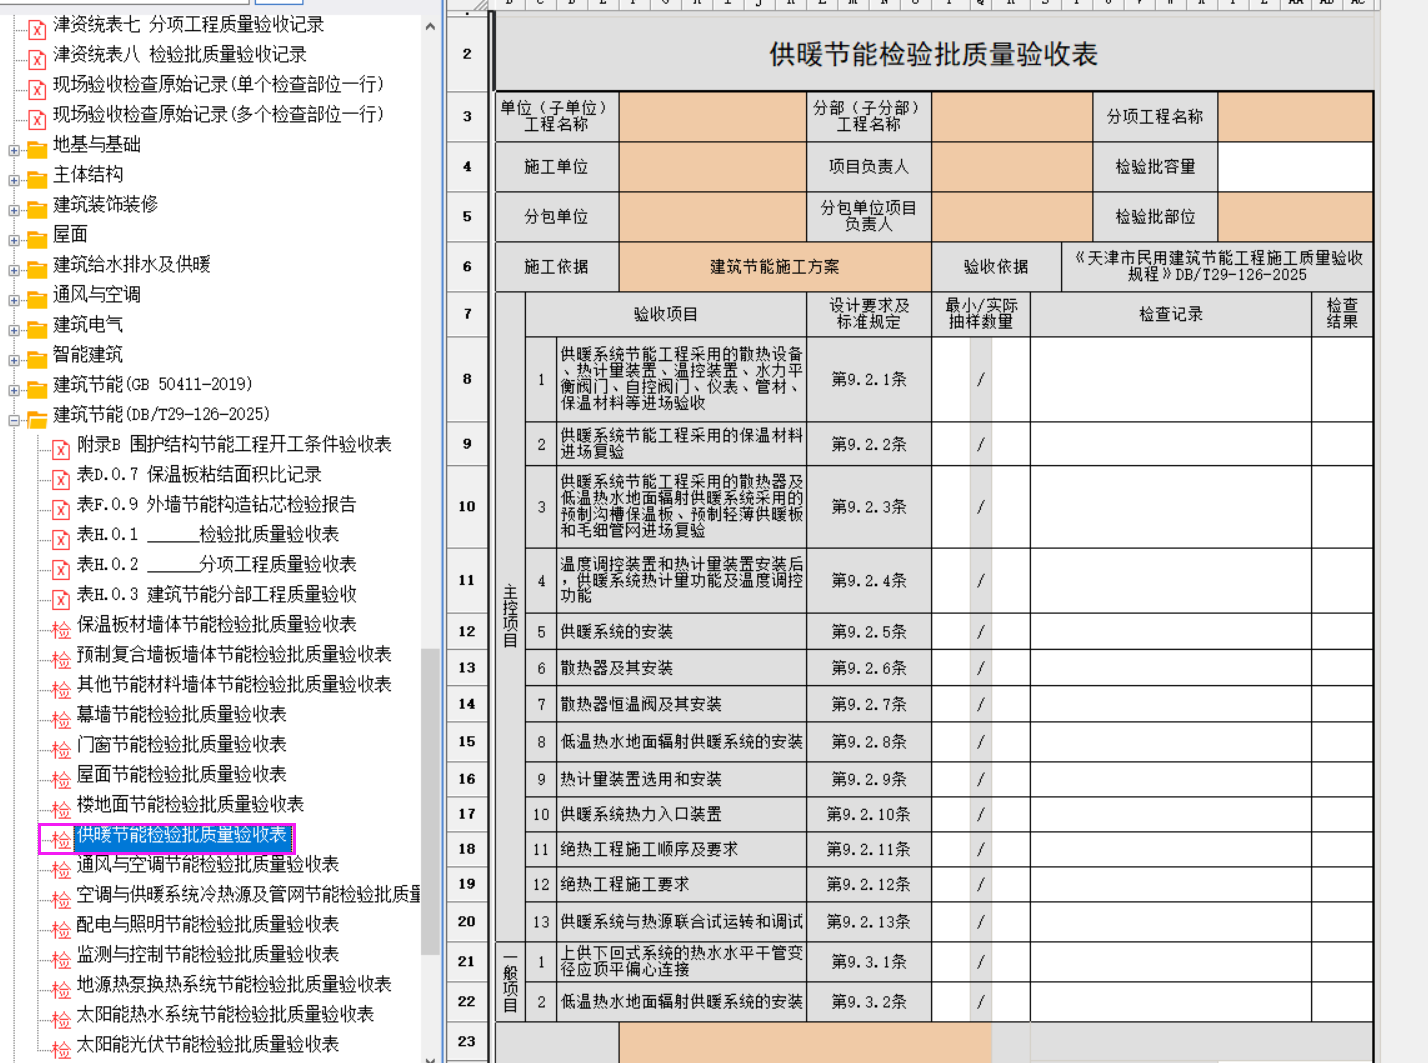The height and width of the screenshot is (1063, 1428).
Task: Select row header 12 in the sheet
Action: (467, 631)
